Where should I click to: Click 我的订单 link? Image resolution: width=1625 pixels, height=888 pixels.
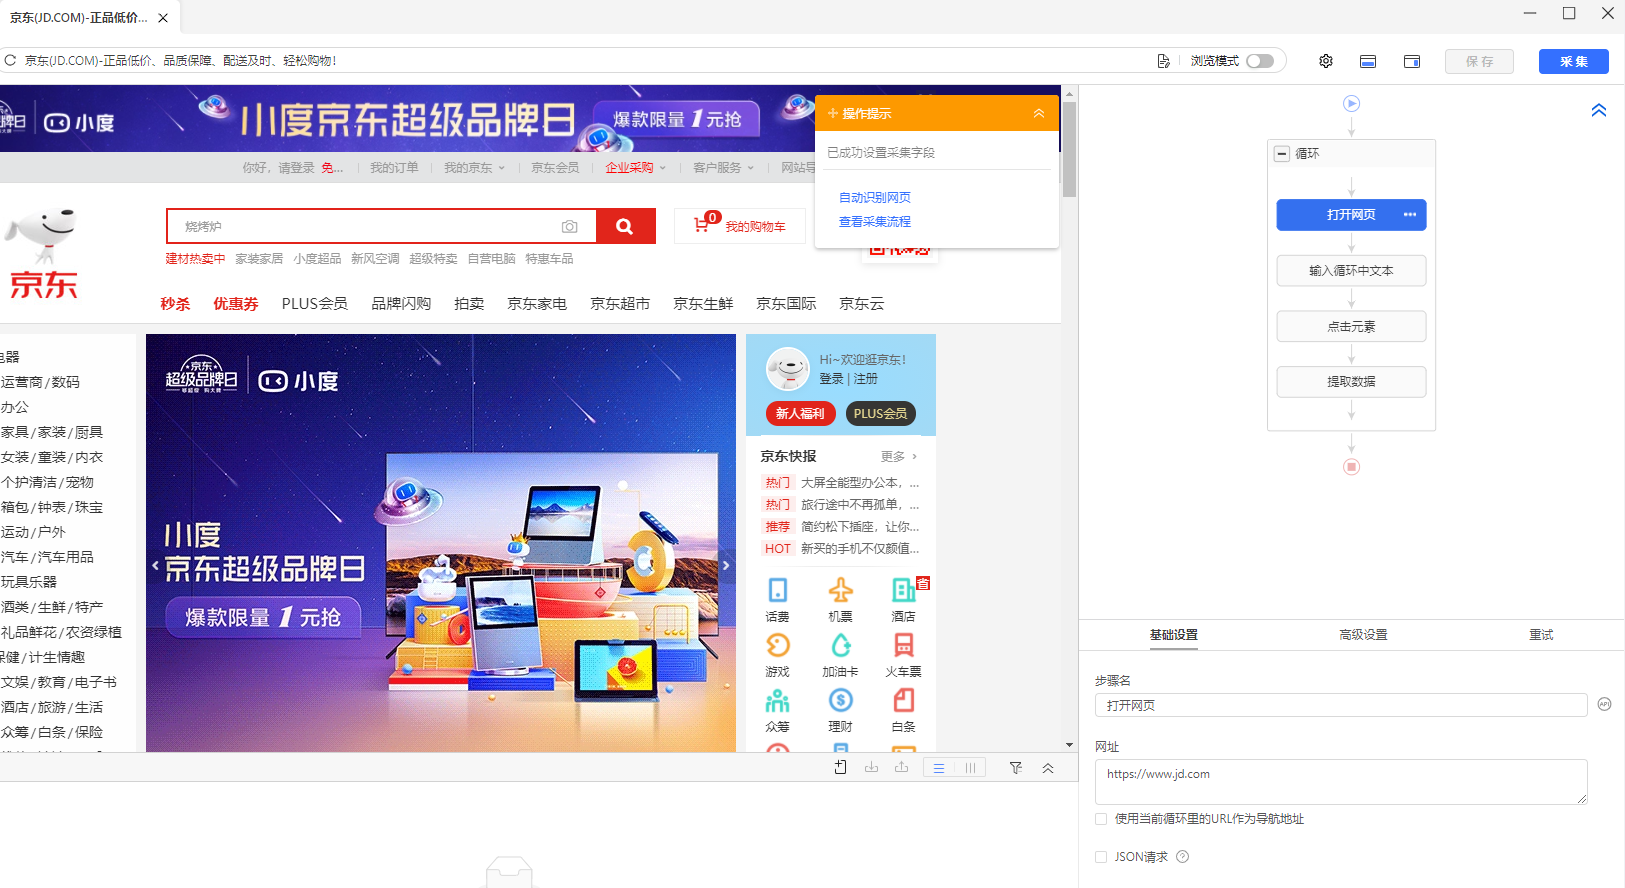pos(394,168)
